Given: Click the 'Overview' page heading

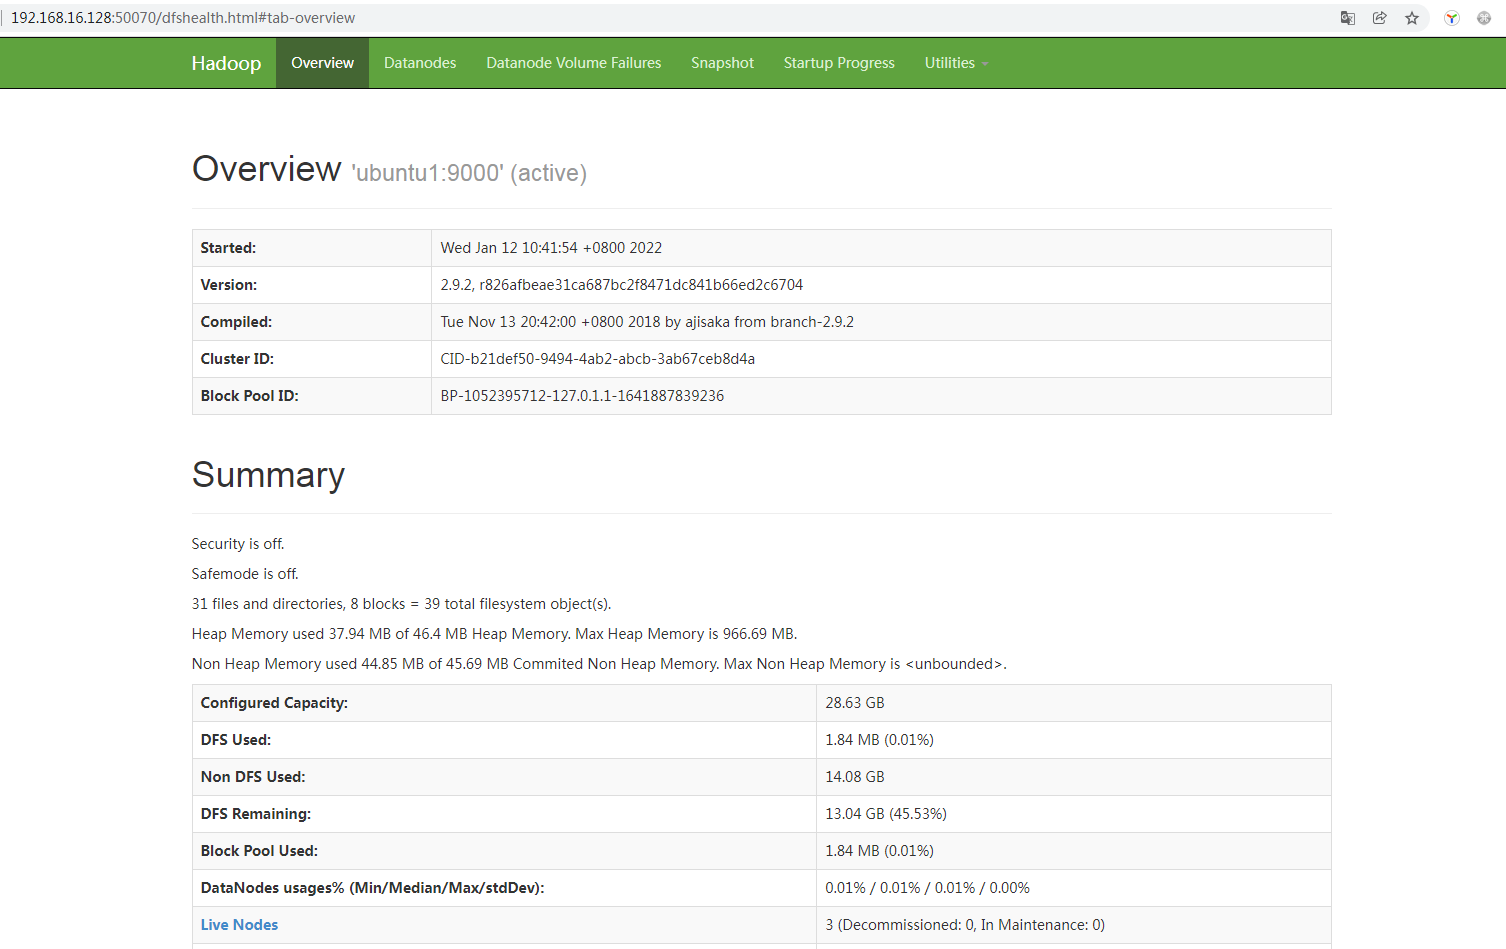Looking at the screenshot, I should (x=266, y=169).
